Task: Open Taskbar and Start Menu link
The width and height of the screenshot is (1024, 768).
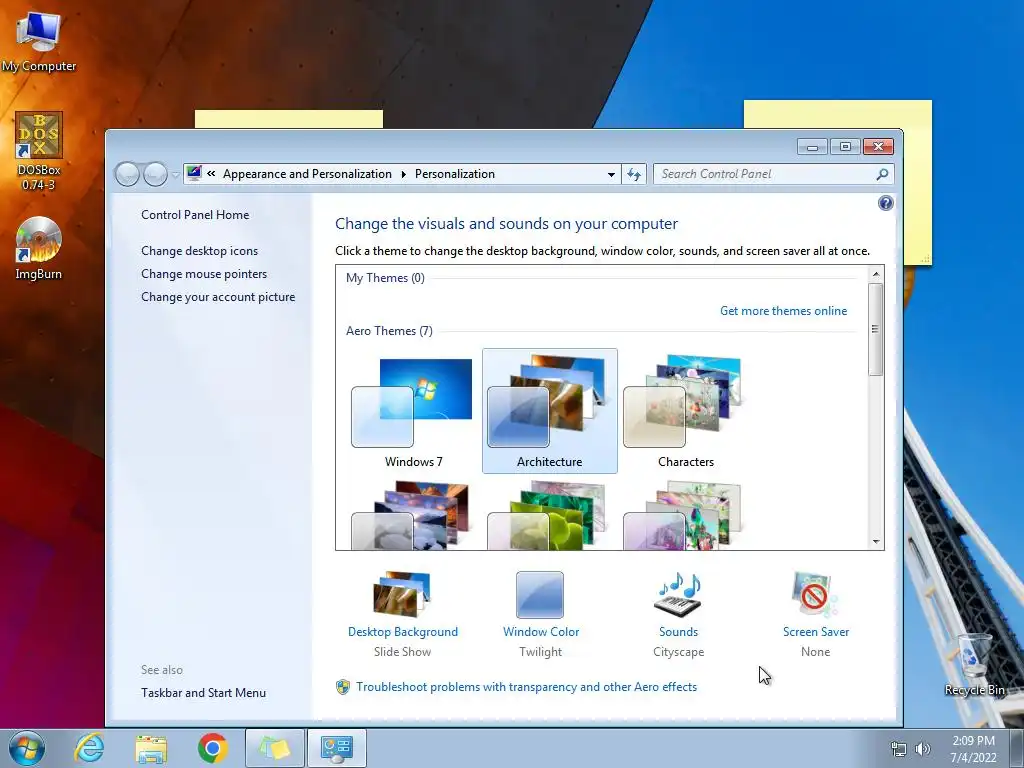Action: point(203,693)
